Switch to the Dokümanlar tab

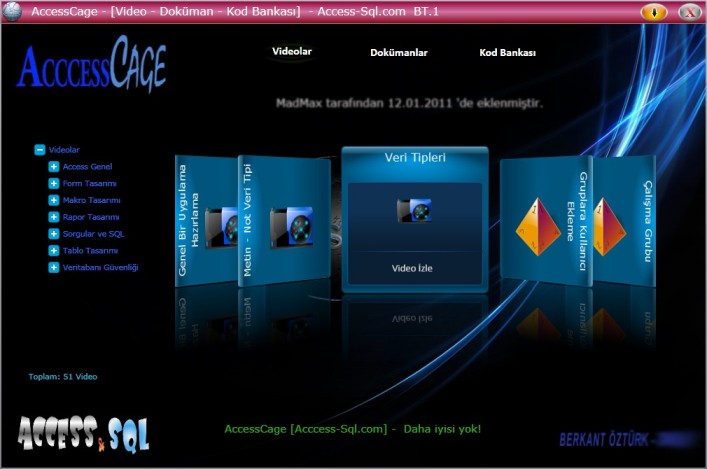[x=399, y=53]
